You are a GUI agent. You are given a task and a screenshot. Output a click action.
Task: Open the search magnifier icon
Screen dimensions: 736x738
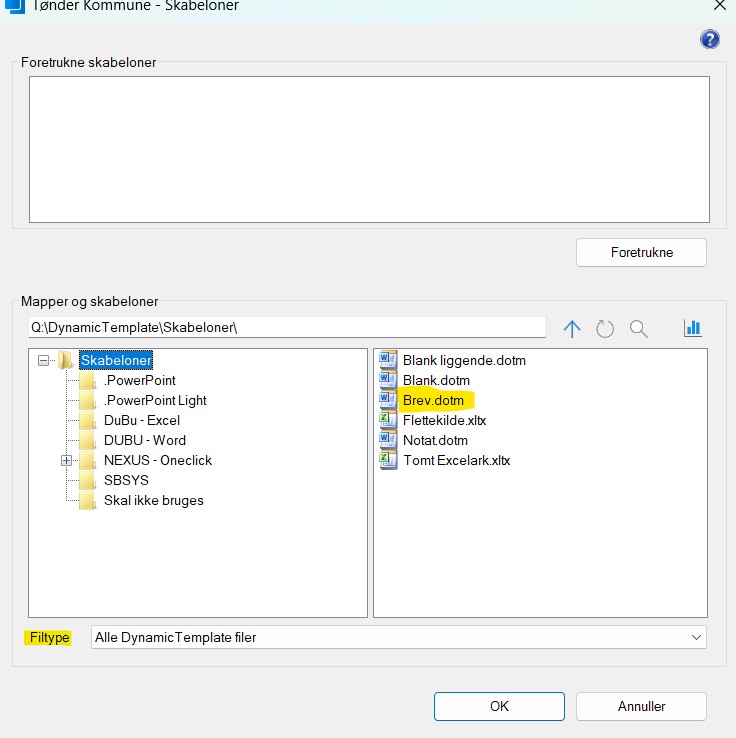639,329
